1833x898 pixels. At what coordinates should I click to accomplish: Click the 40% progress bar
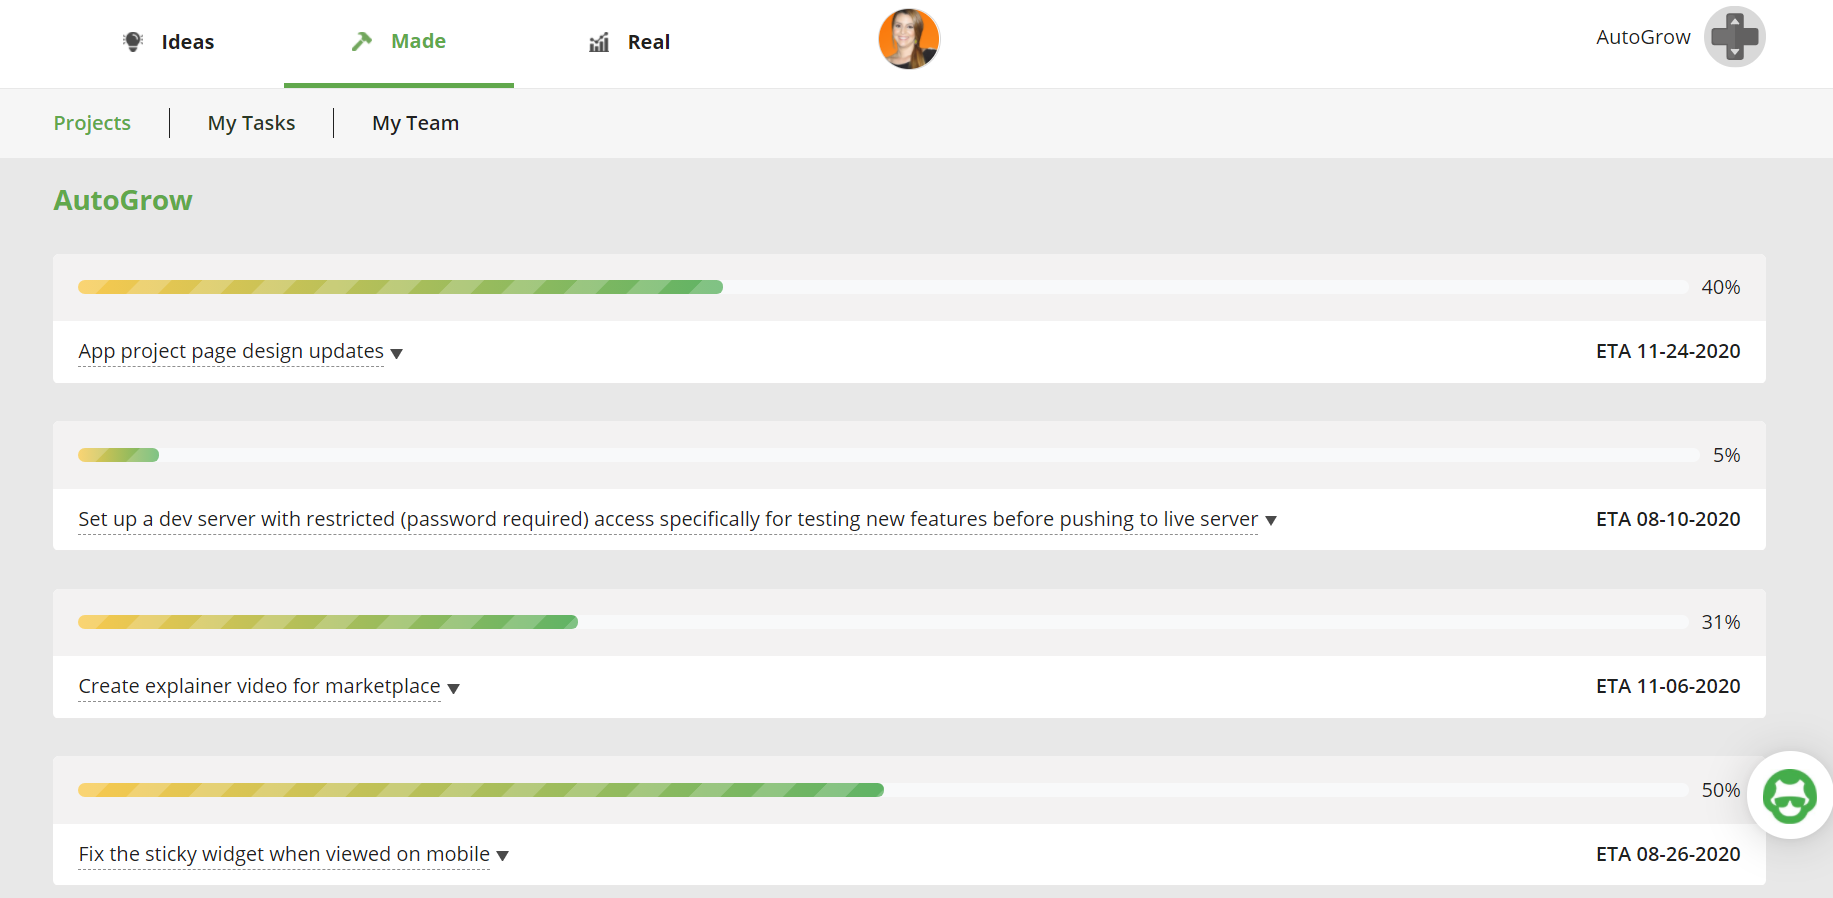[x=882, y=287]
